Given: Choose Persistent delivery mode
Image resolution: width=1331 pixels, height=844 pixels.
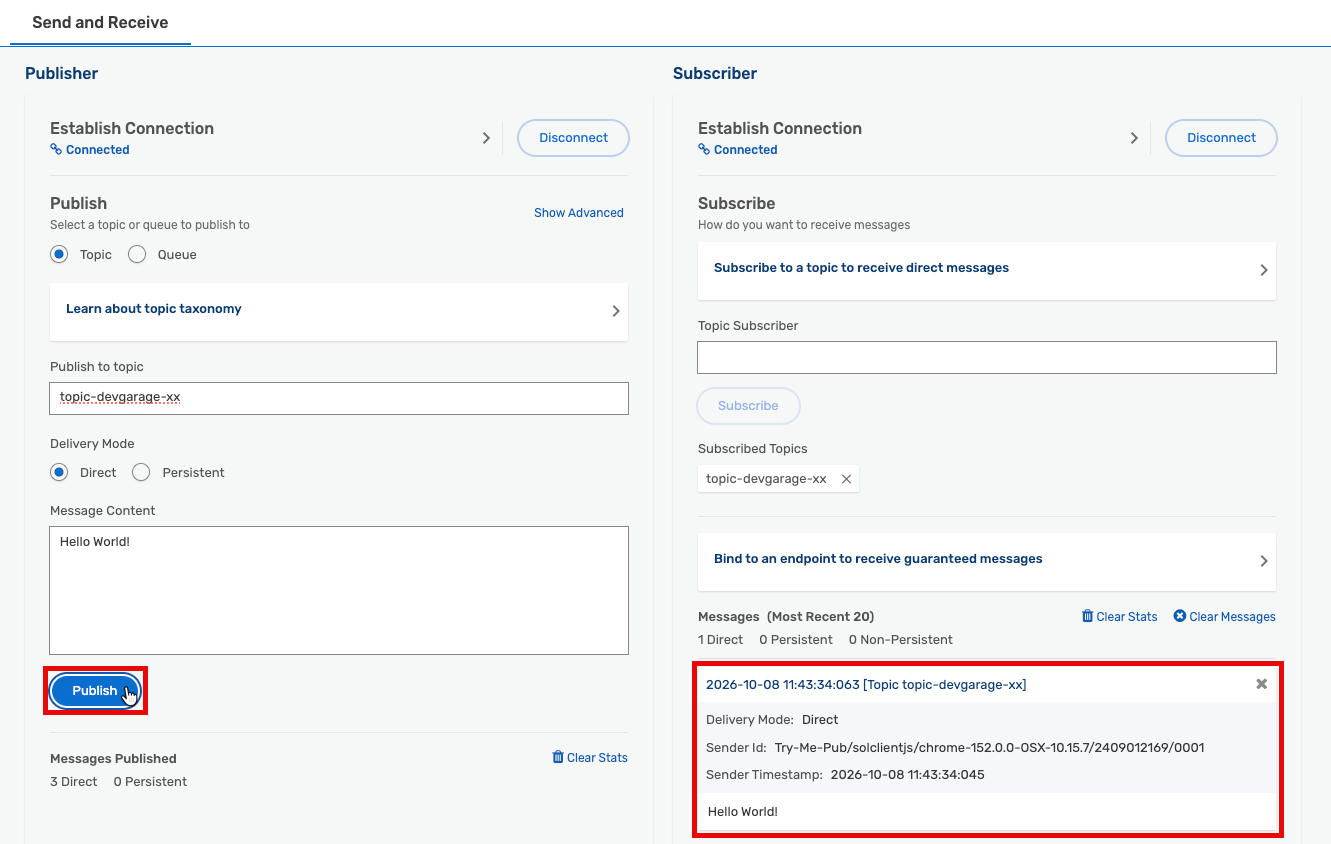Looking at the screenshot, I should [141, 472].
